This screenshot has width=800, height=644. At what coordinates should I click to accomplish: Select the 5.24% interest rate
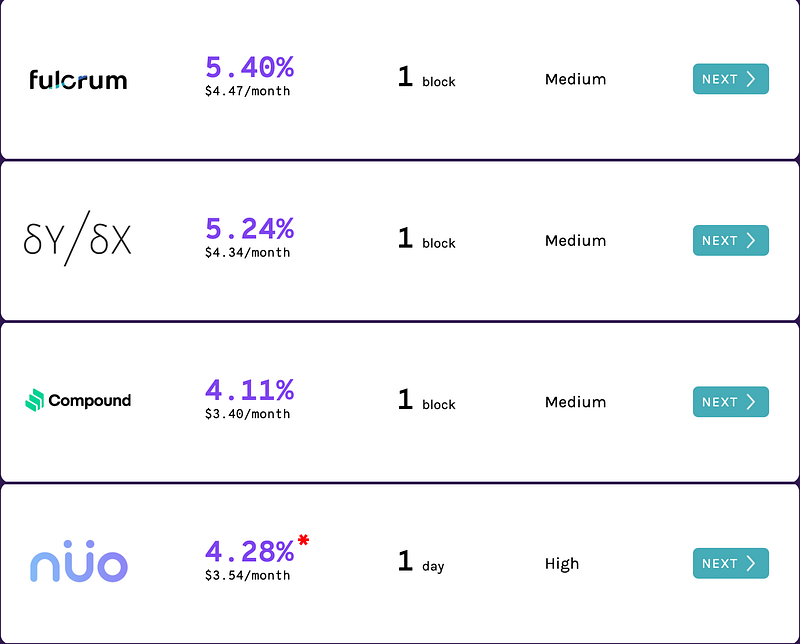click(249, 229)
